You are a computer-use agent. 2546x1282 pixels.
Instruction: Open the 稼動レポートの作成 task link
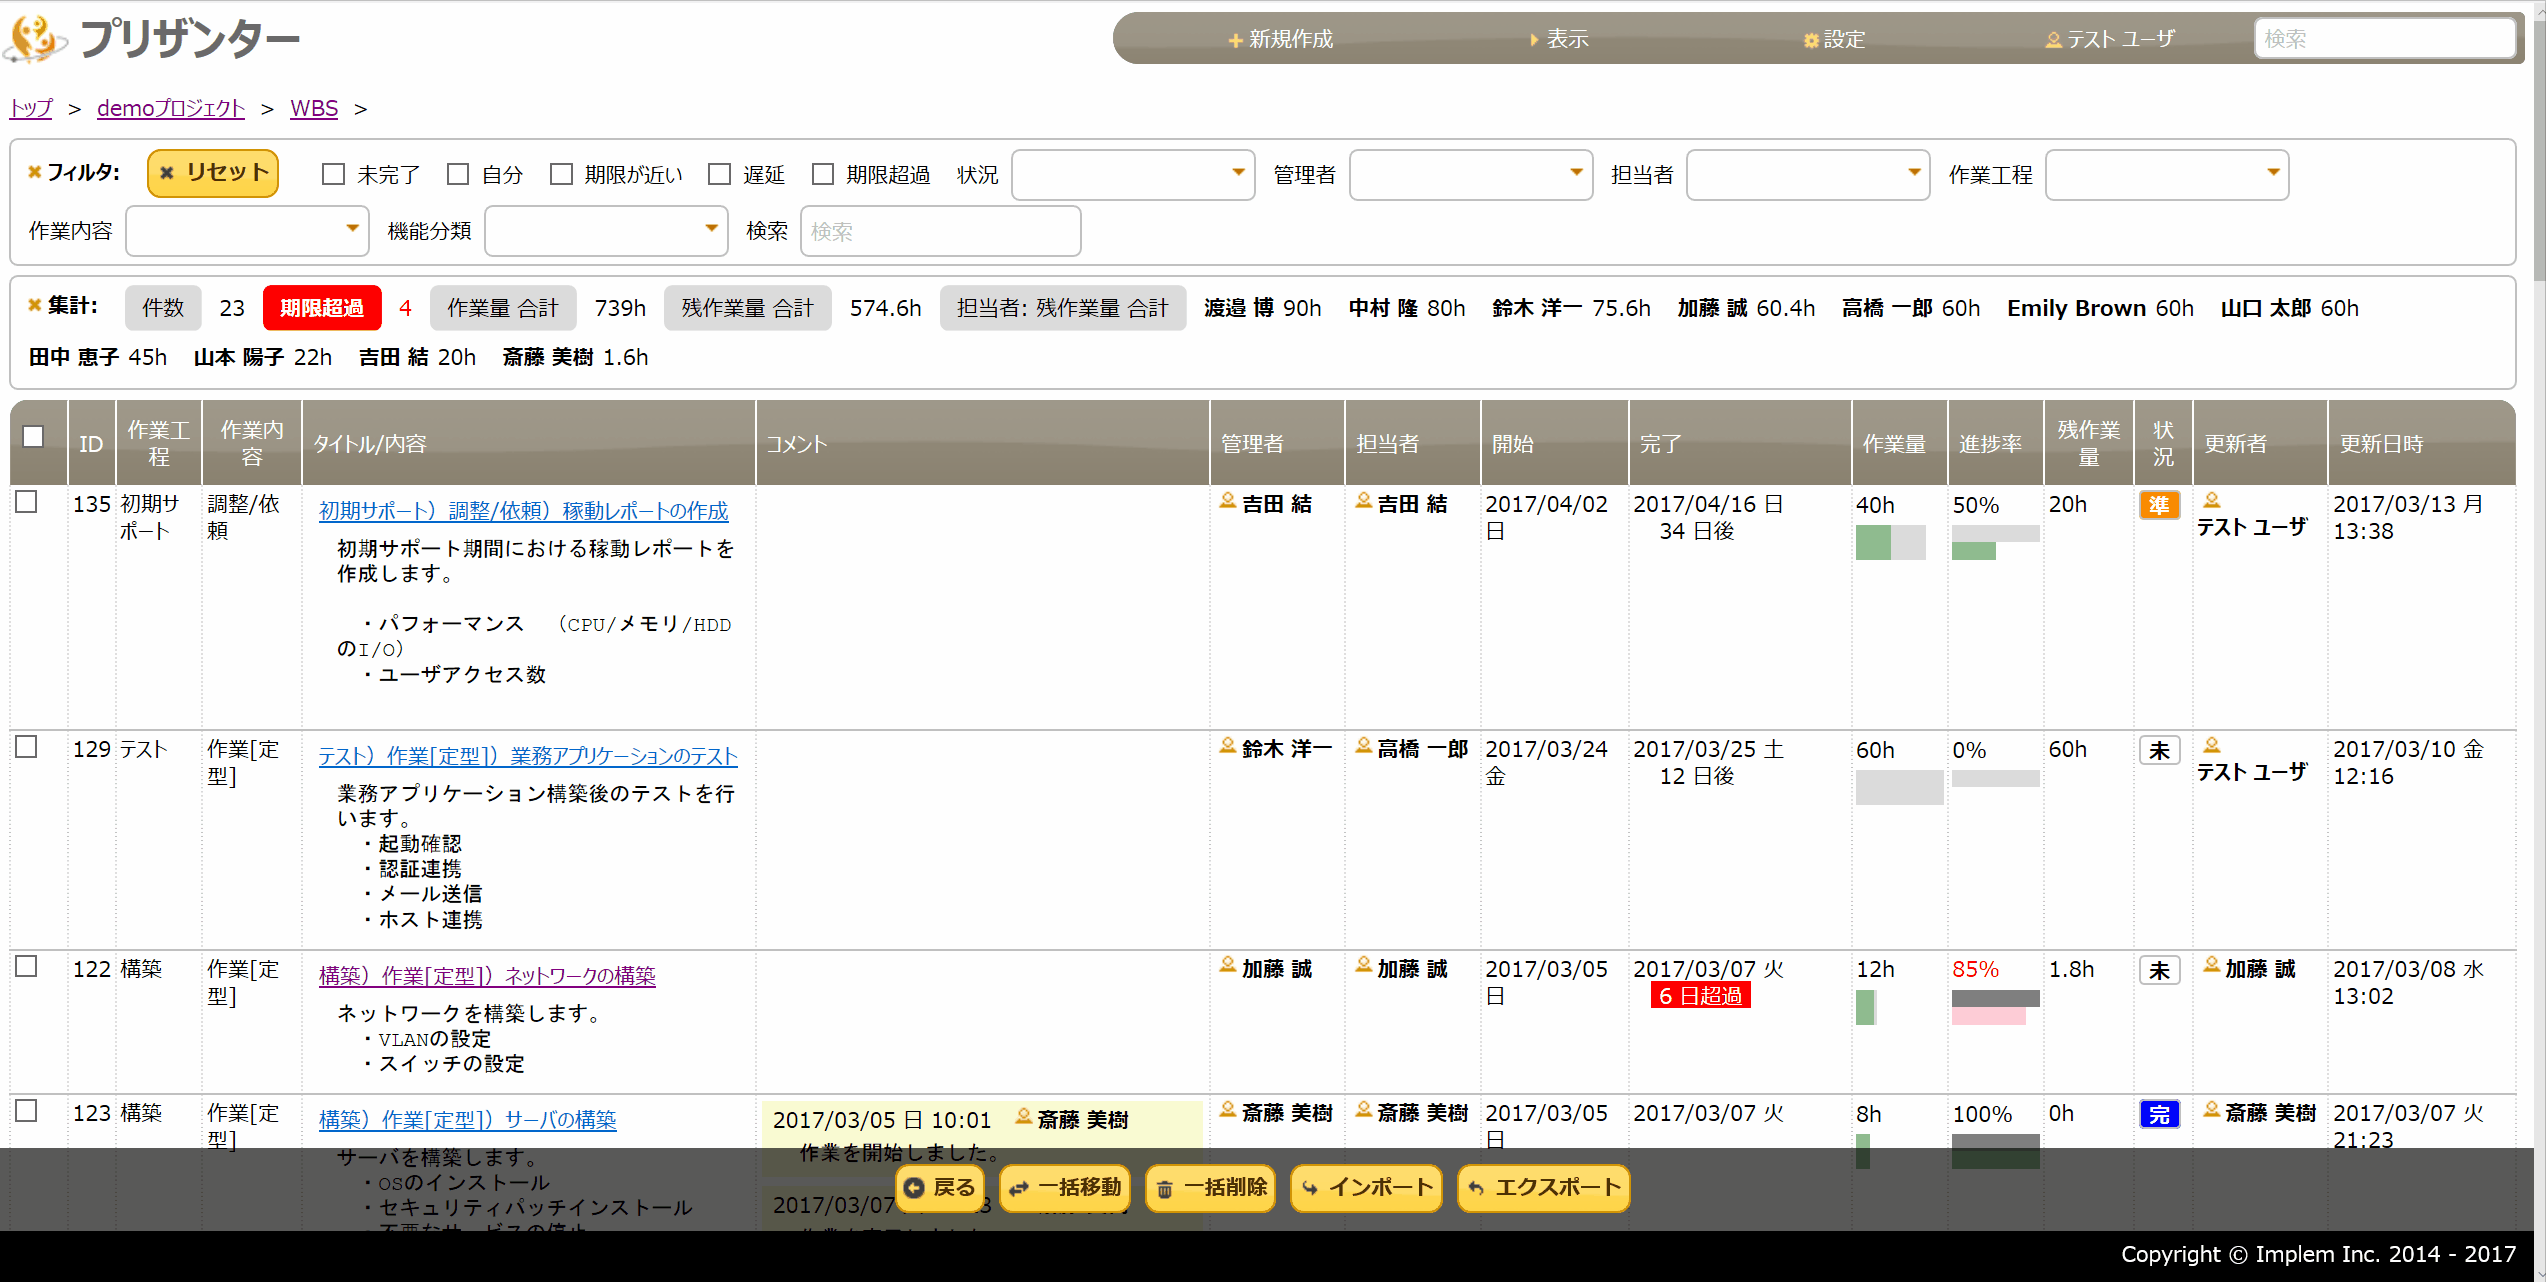523,511
